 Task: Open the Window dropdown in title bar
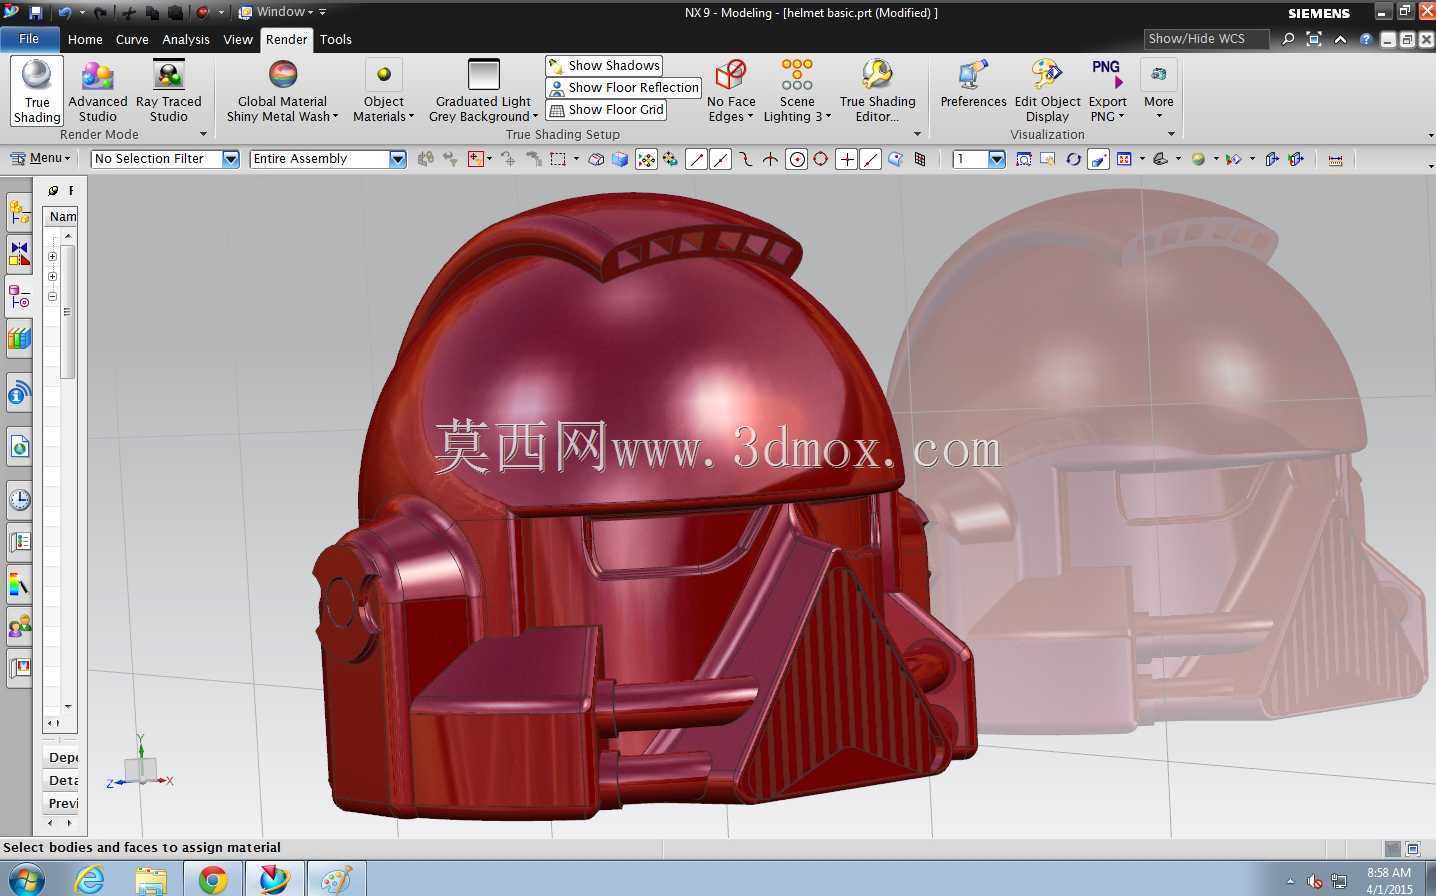point(276,12)
